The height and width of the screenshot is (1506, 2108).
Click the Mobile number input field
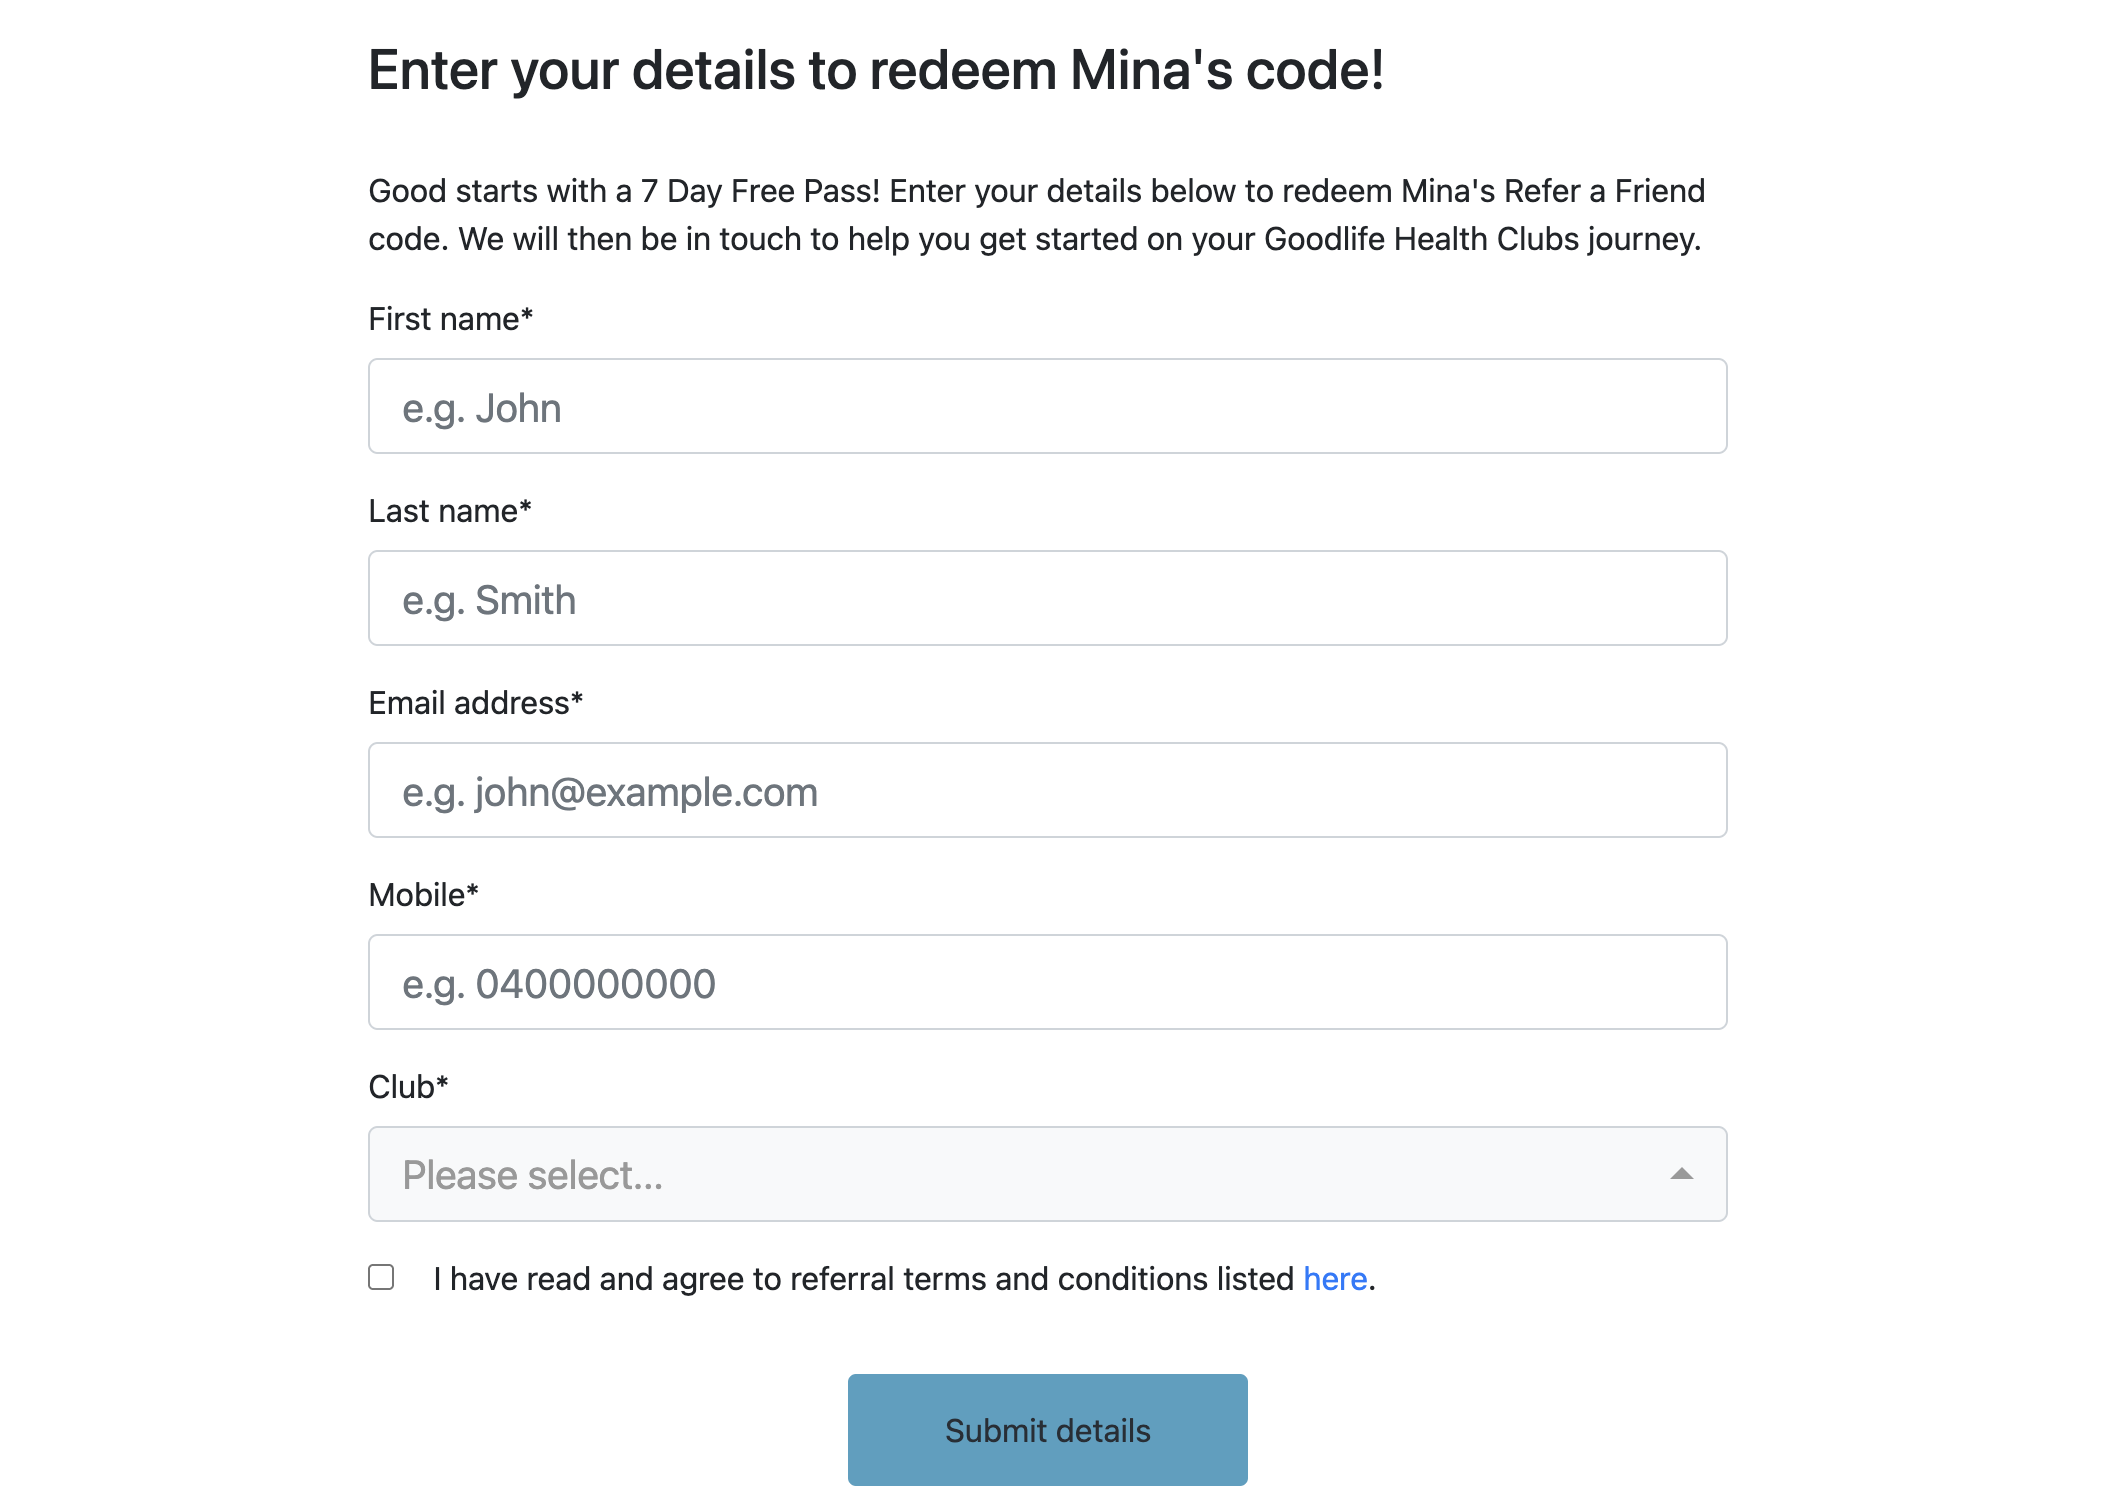[x=1047, y=982]
